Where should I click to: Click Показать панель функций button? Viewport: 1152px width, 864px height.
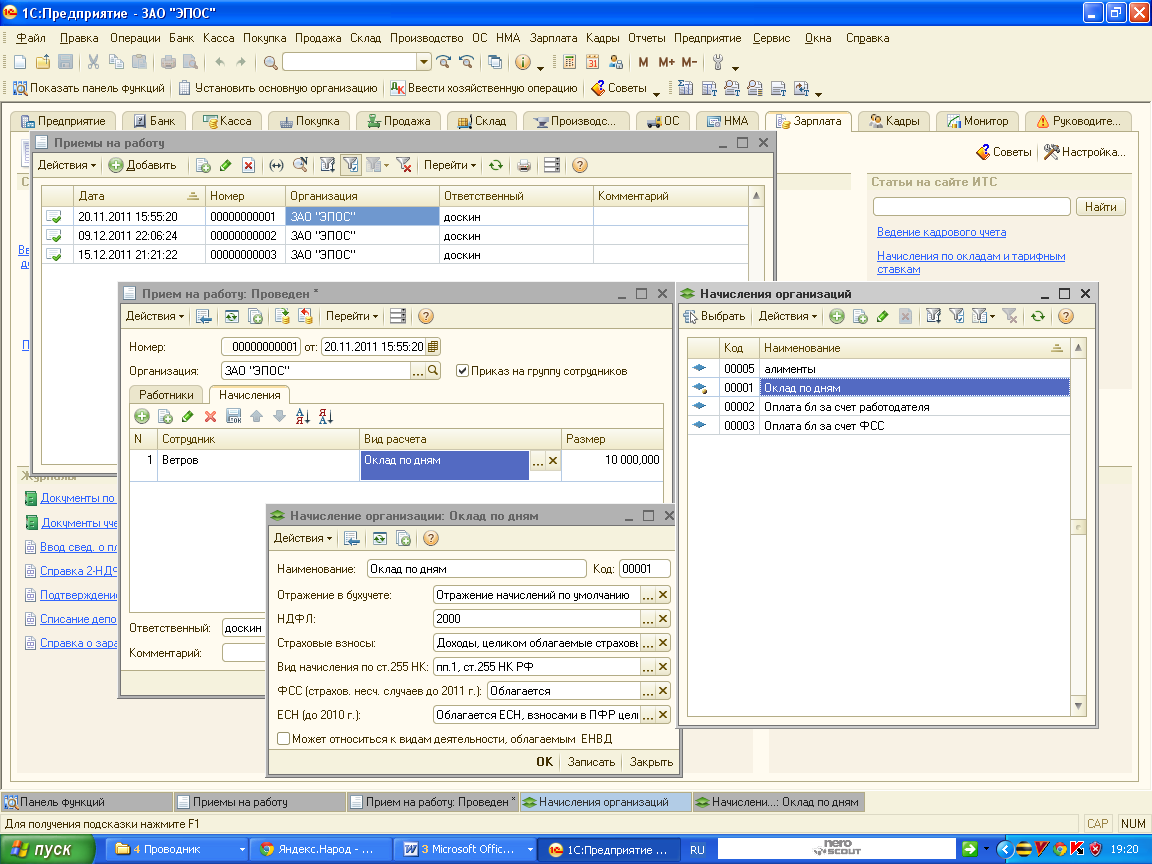[89, 88]
